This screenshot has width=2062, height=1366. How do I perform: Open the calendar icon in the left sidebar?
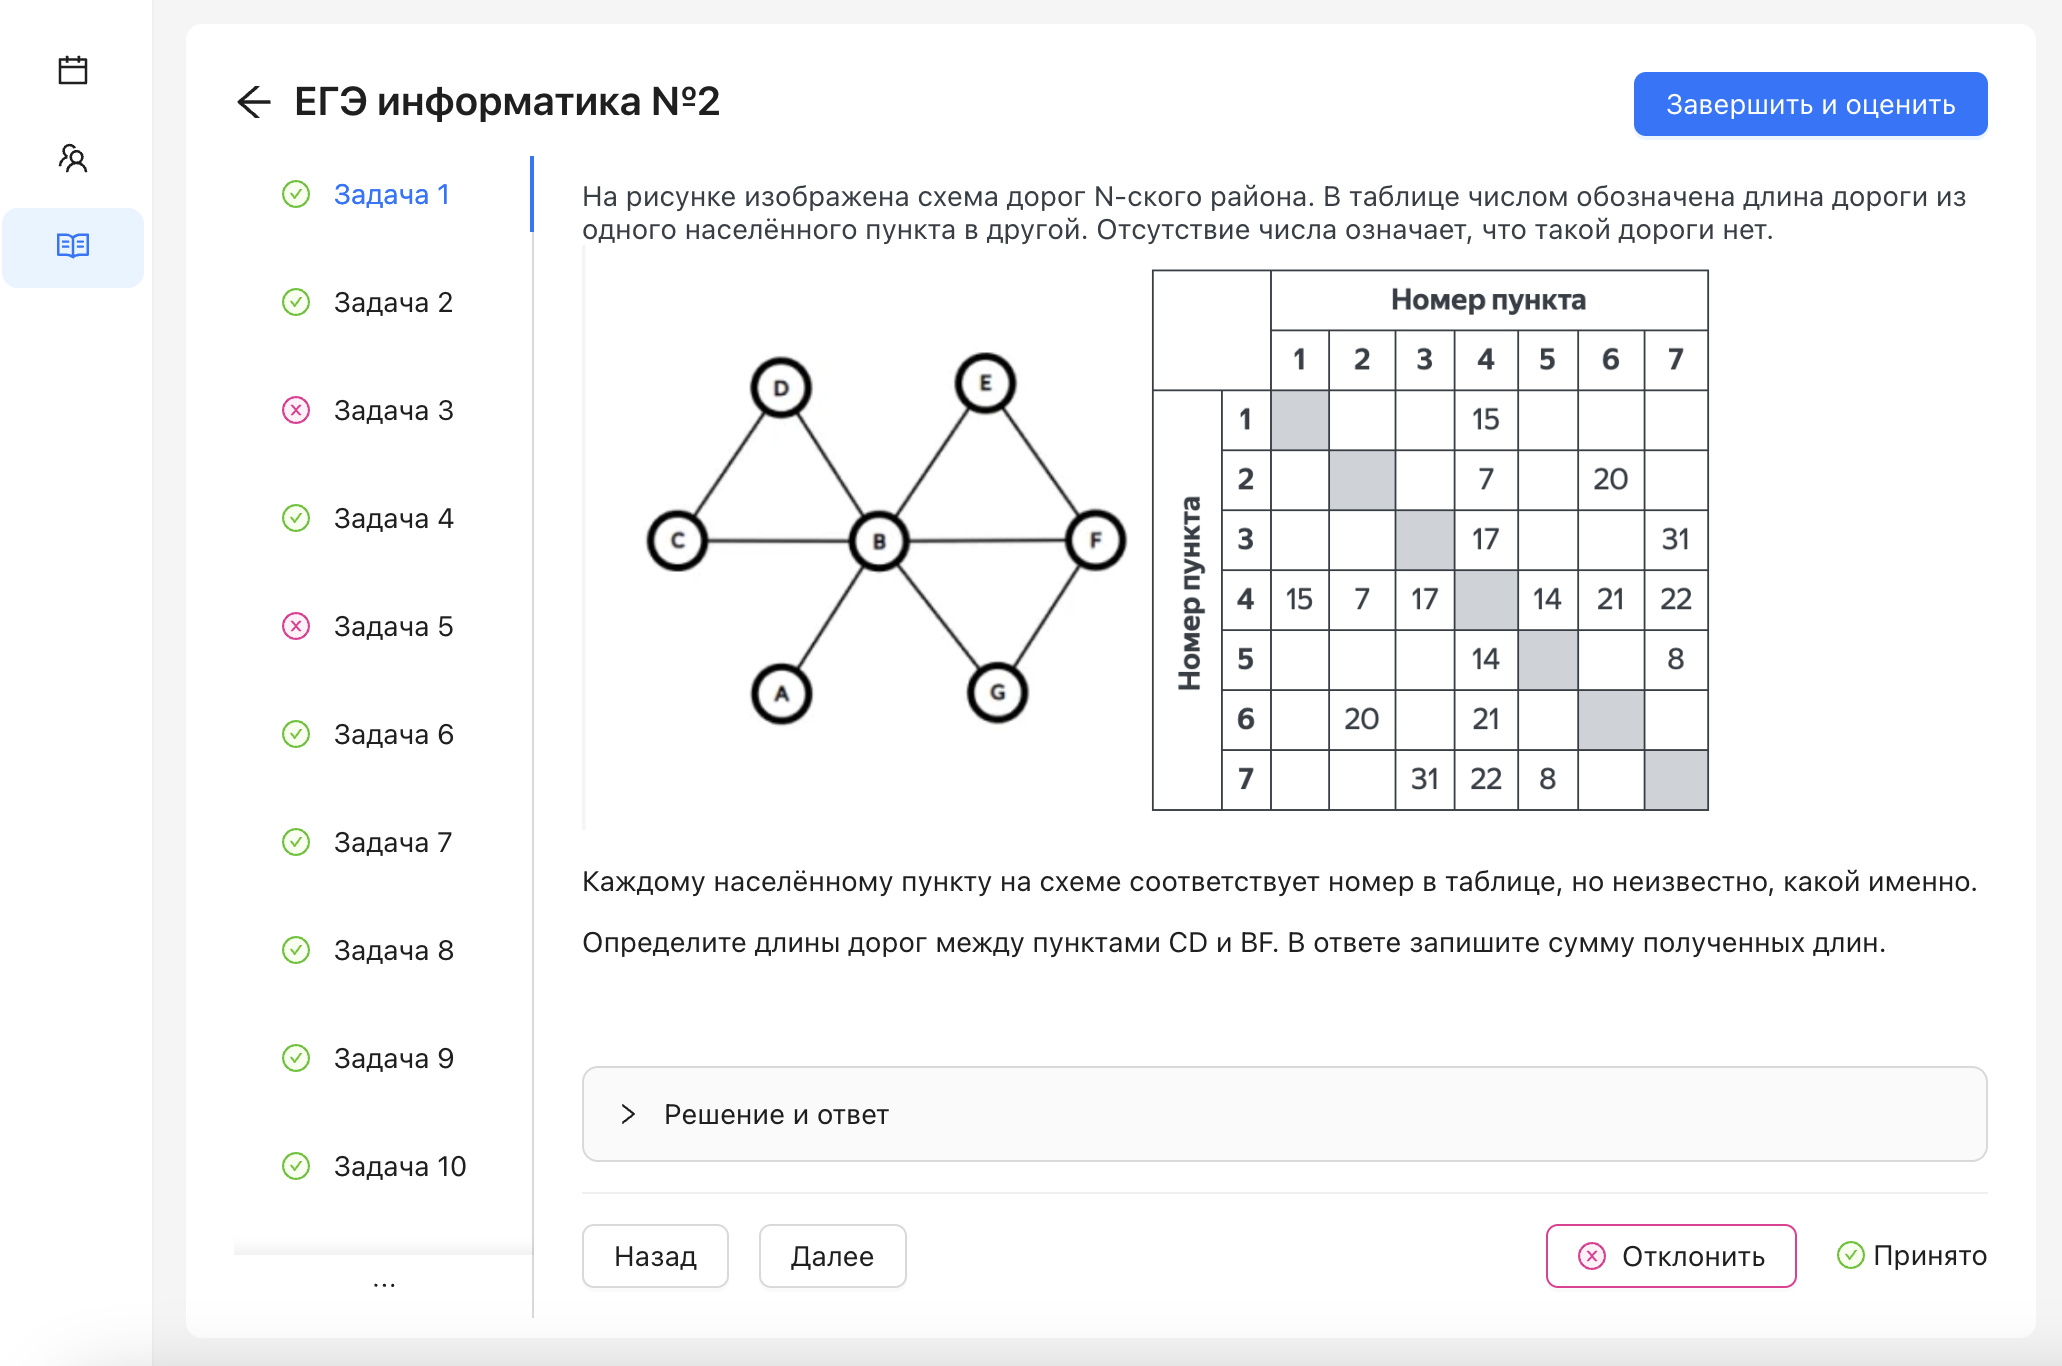[x=73, y=70]
